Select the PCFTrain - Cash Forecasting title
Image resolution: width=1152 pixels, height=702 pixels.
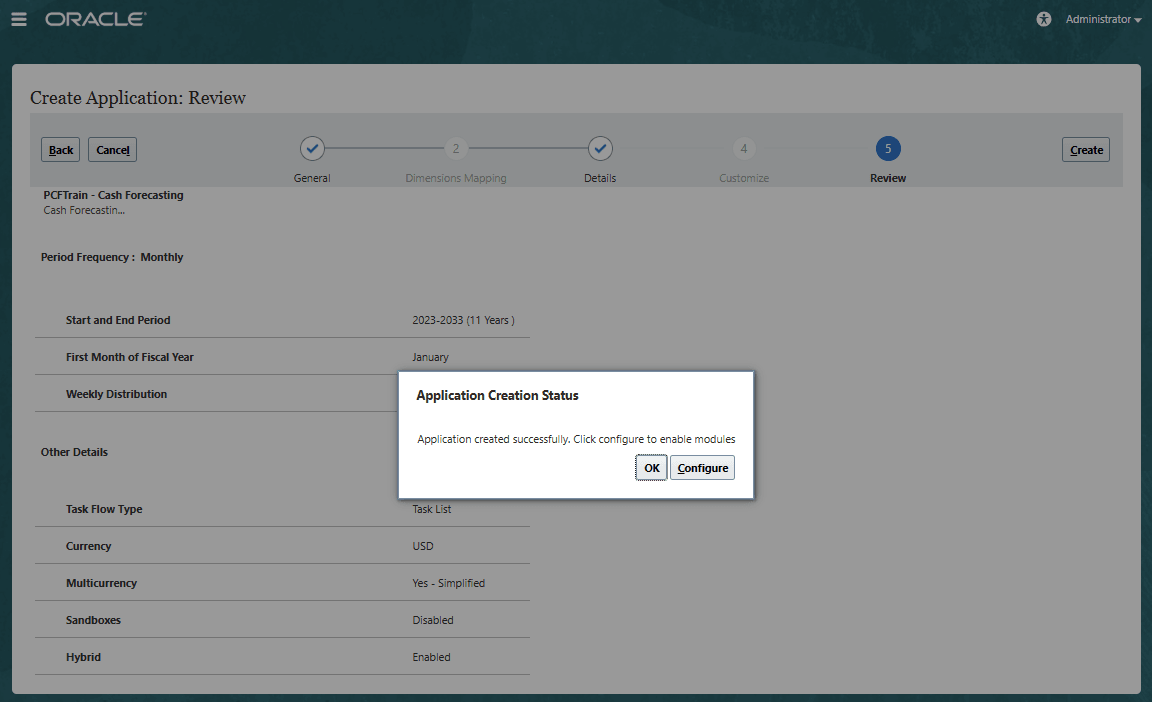[x=113, y=195]
